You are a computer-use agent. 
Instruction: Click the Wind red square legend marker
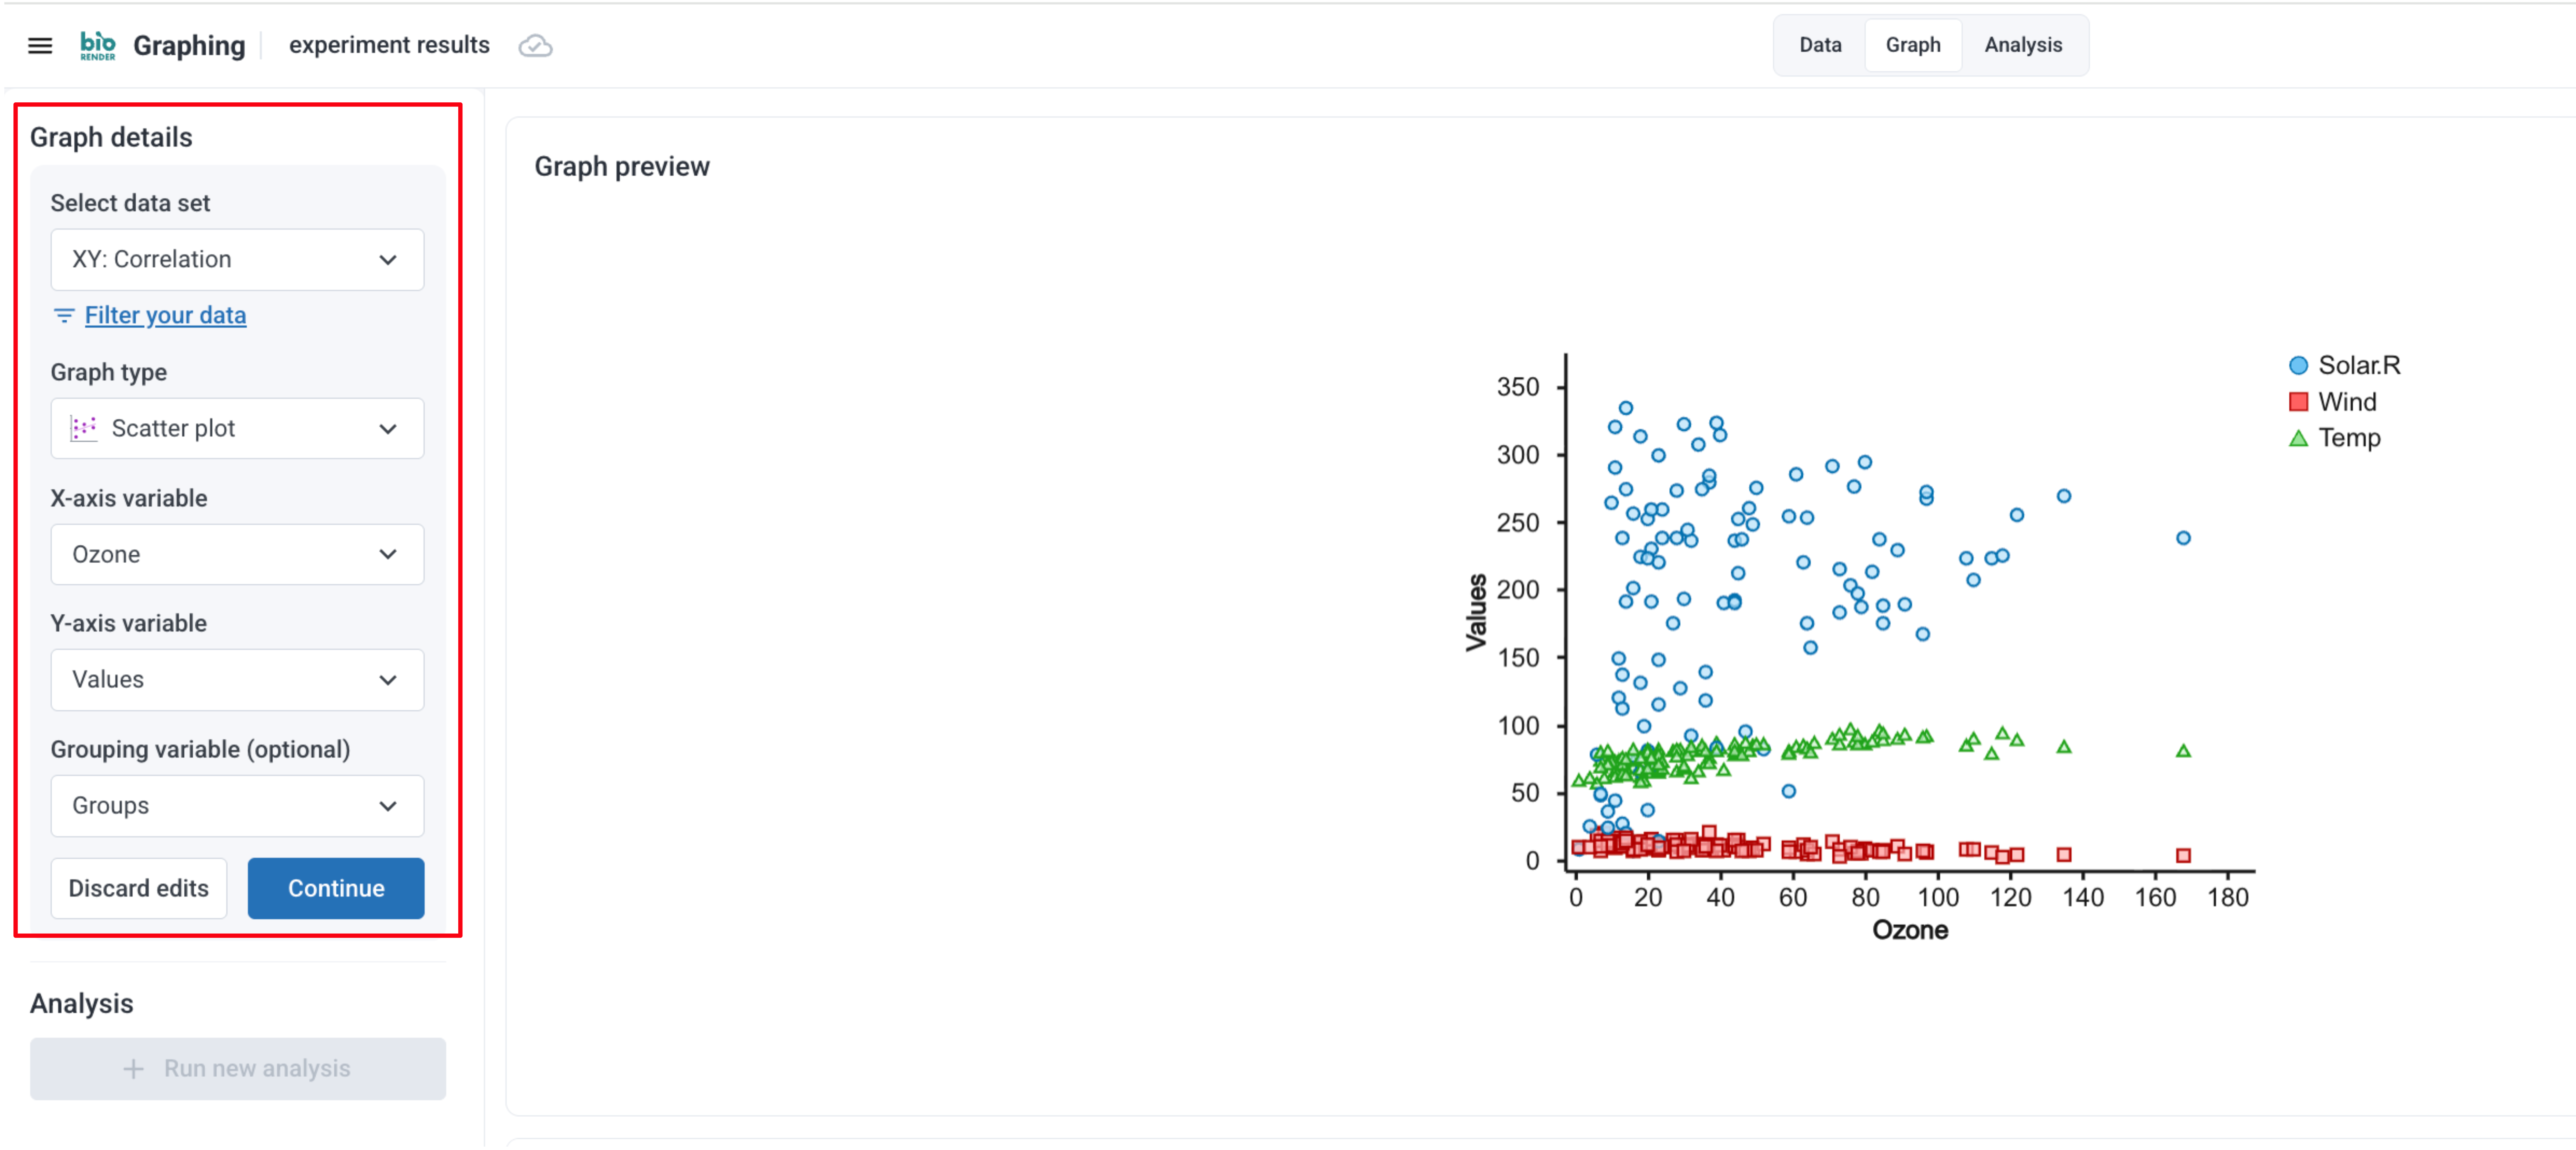(x=2298, y=402)
